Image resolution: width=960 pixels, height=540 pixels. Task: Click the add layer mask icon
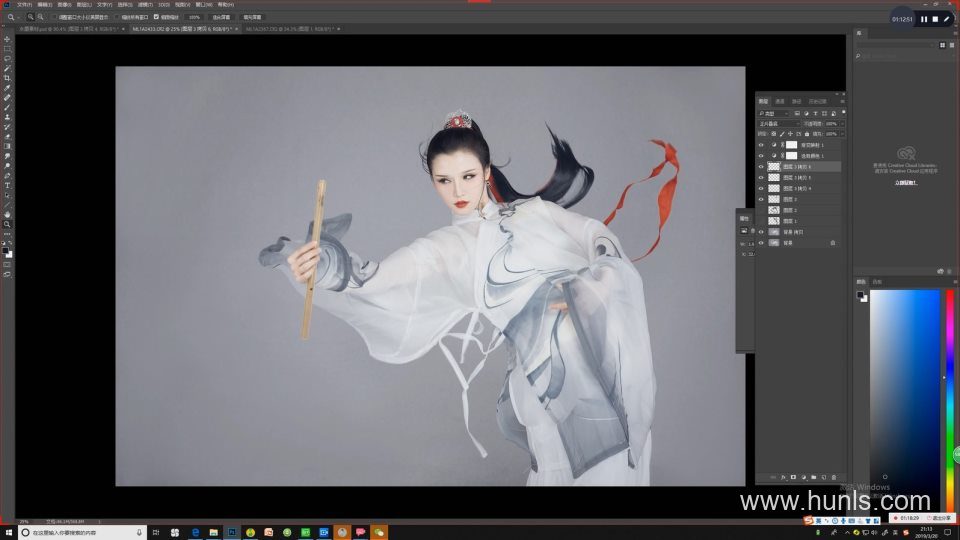tap(793, 477)
